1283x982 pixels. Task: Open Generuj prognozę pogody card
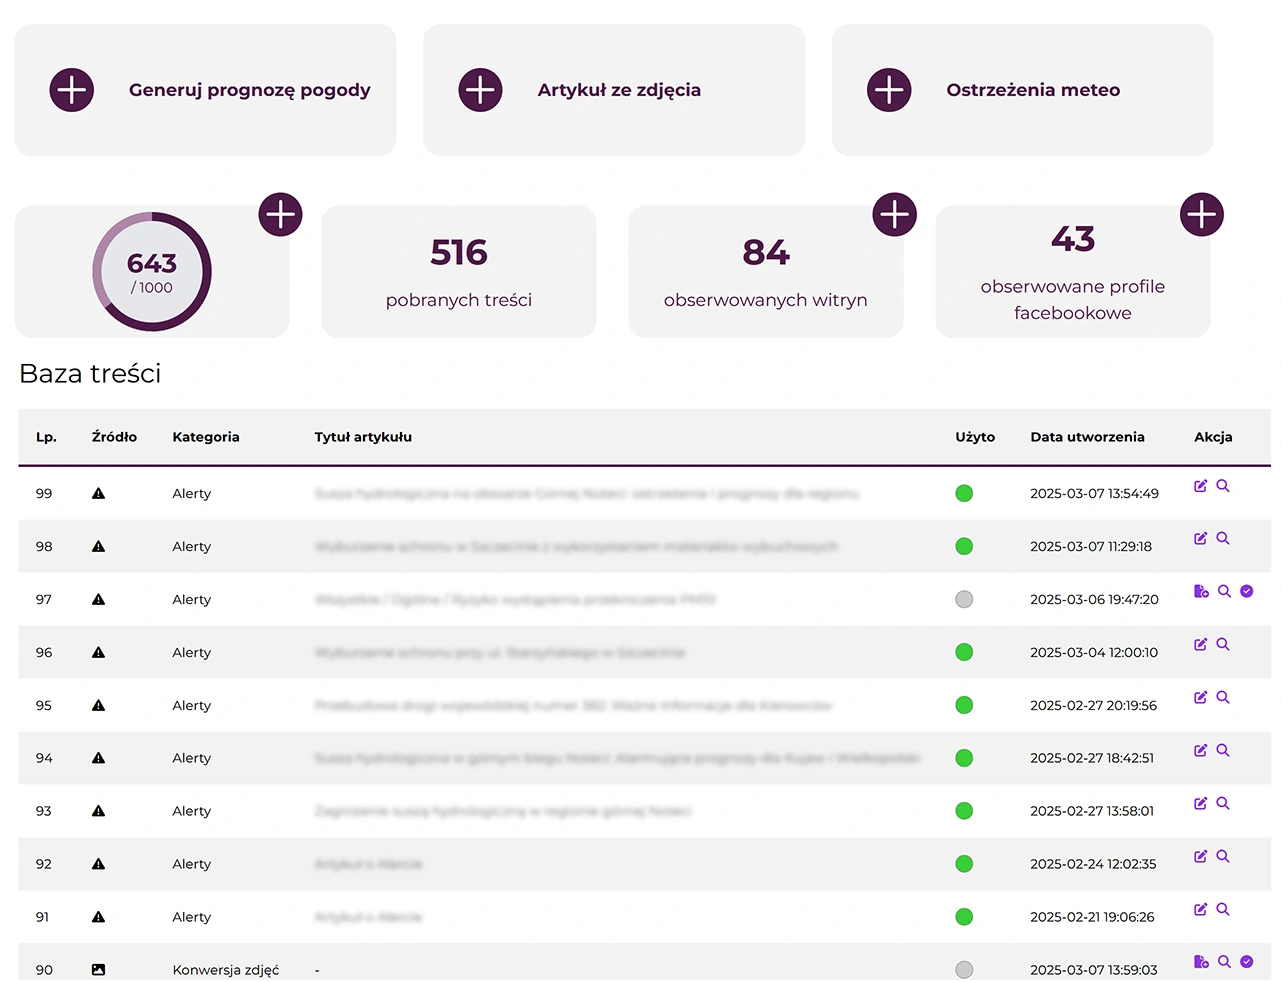coord(249,90)
